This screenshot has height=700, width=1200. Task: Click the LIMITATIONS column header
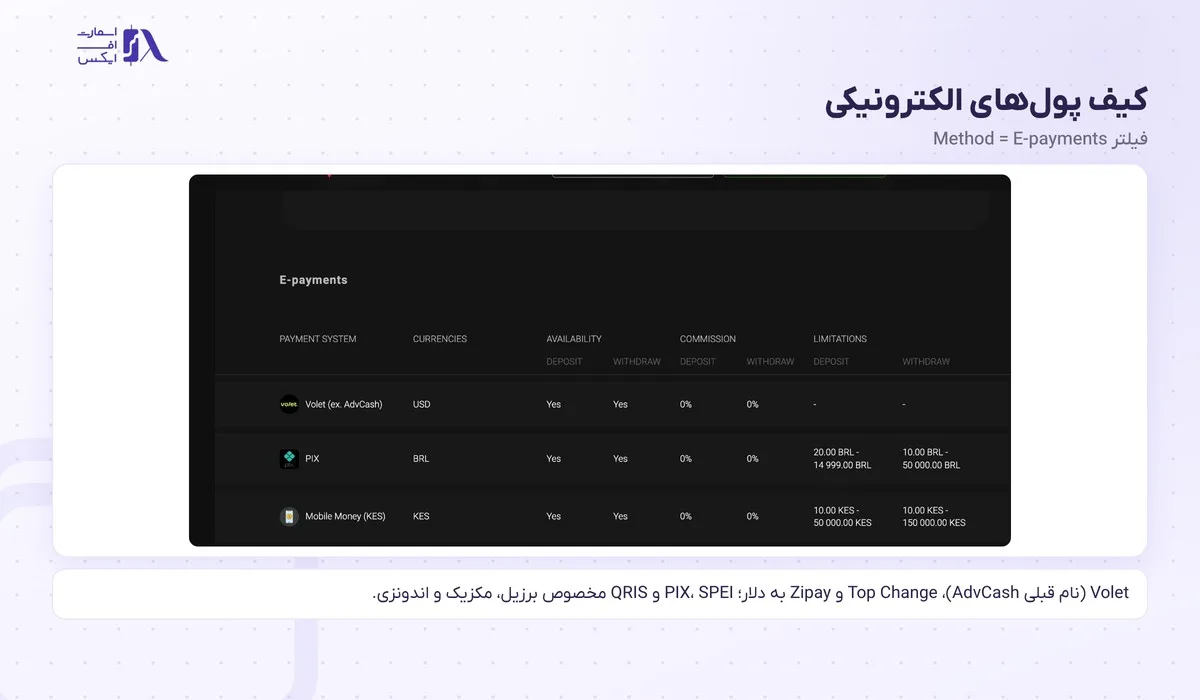[x=840, y=339]
